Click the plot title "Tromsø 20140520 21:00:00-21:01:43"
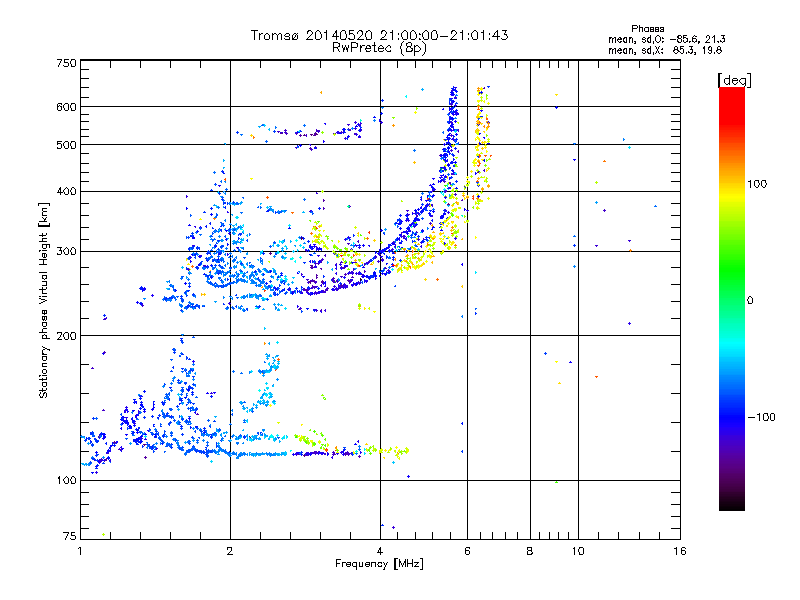 tap(379, 35)
